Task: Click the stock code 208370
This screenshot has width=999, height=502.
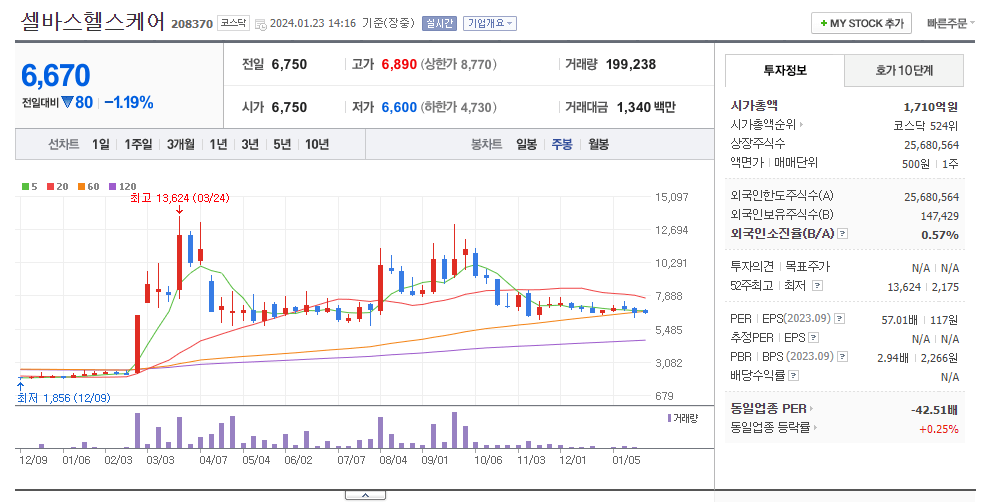Action: coord(192,24)
